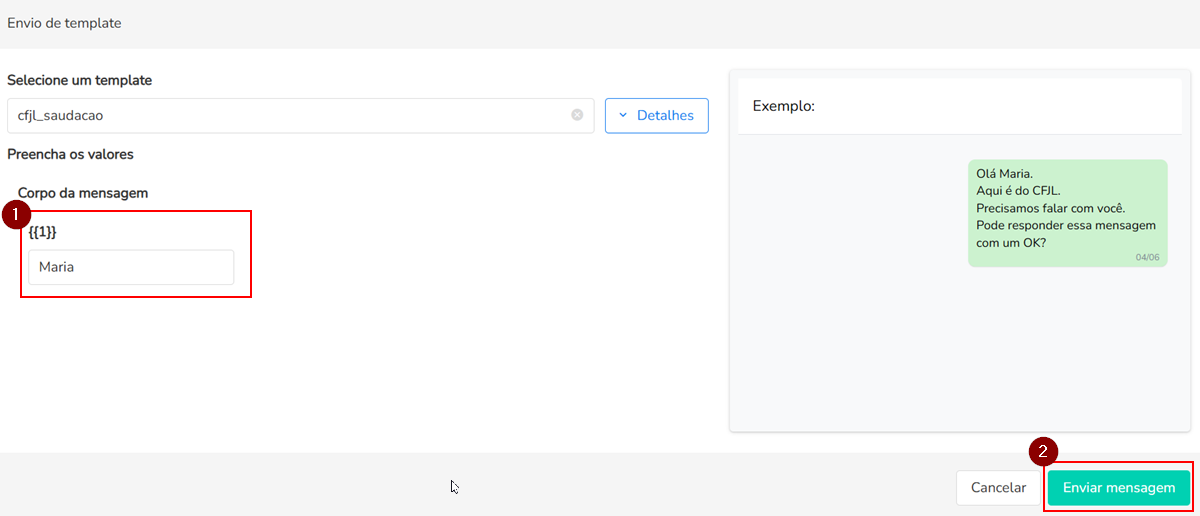Click the red numbered marker 2
This screenshot has width=1200, height=516.
(1043, 452)
